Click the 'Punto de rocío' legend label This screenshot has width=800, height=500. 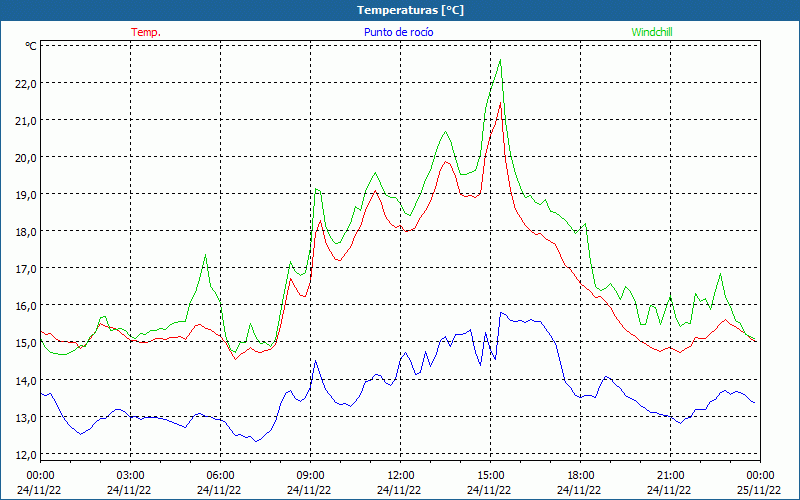398,32
